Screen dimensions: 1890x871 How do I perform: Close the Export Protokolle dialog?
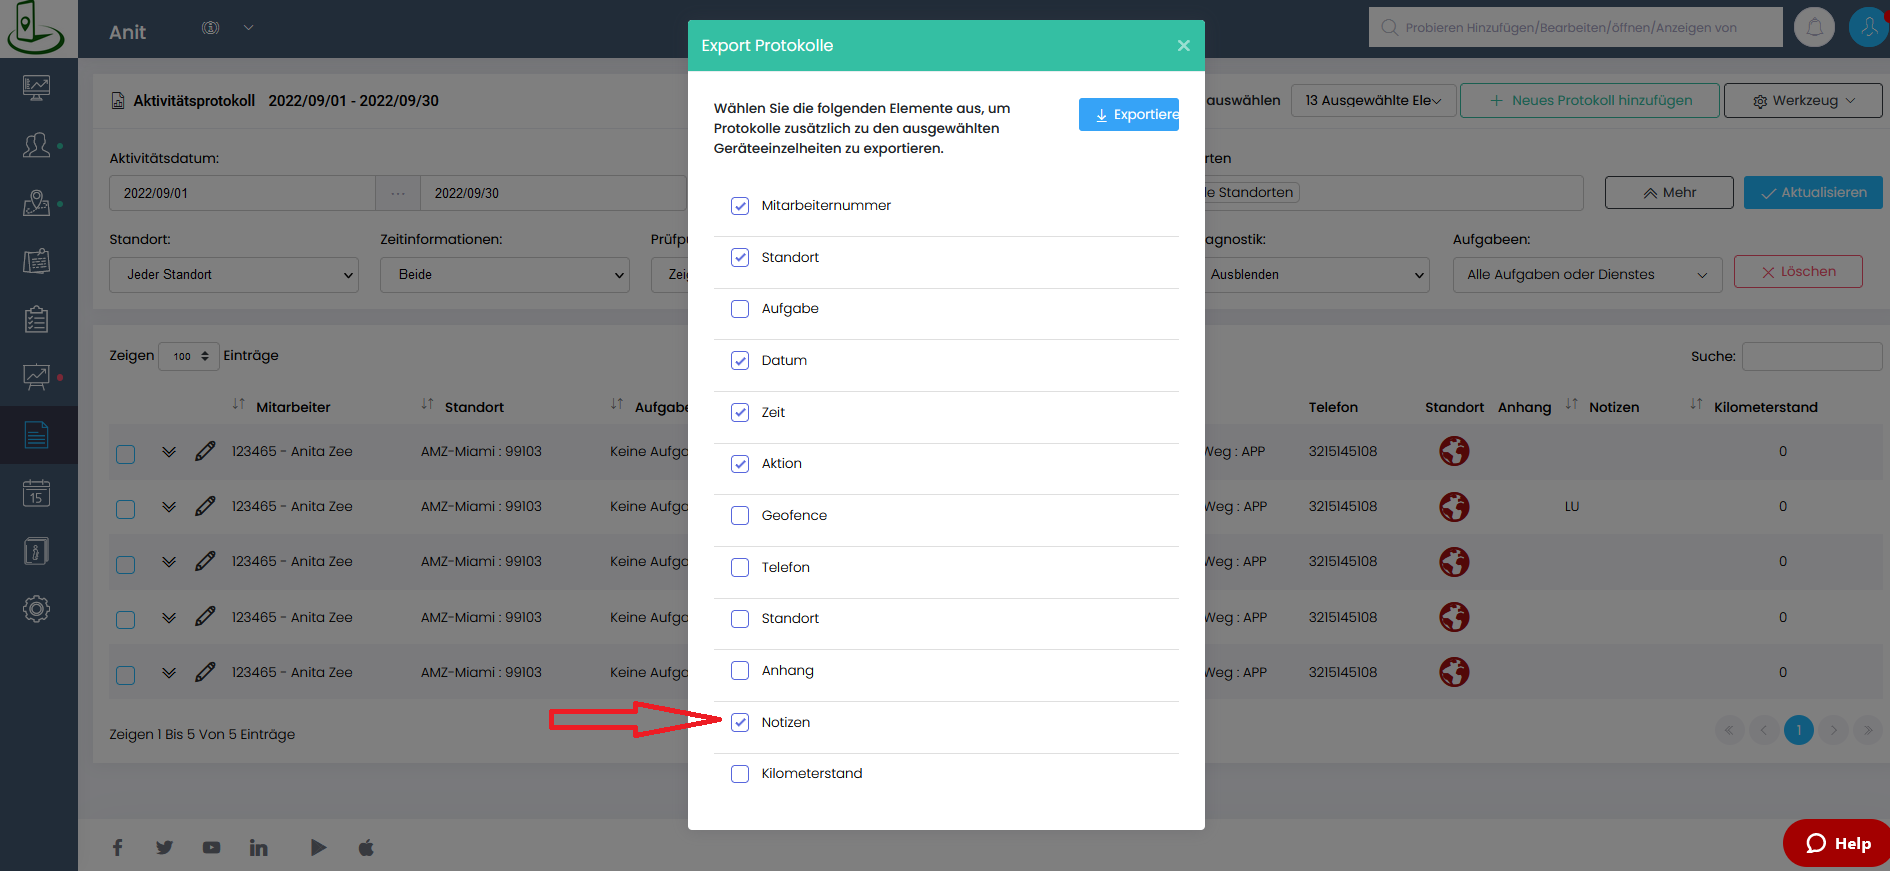[1183, 46]
